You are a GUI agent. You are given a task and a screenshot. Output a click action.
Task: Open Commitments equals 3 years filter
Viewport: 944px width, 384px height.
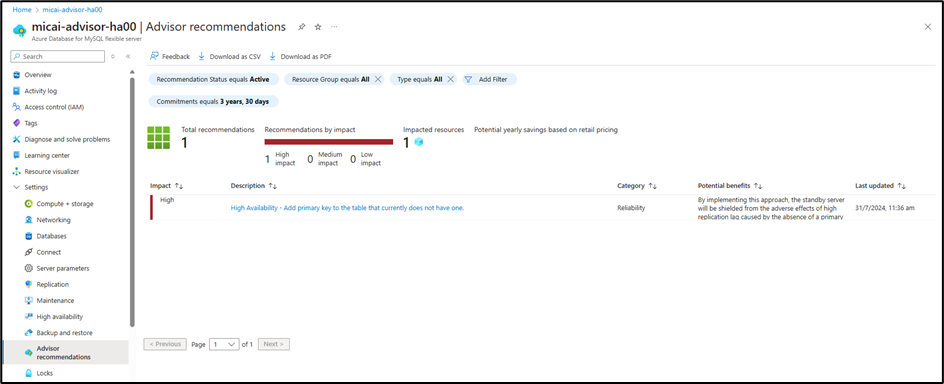[x=213, y=102]
